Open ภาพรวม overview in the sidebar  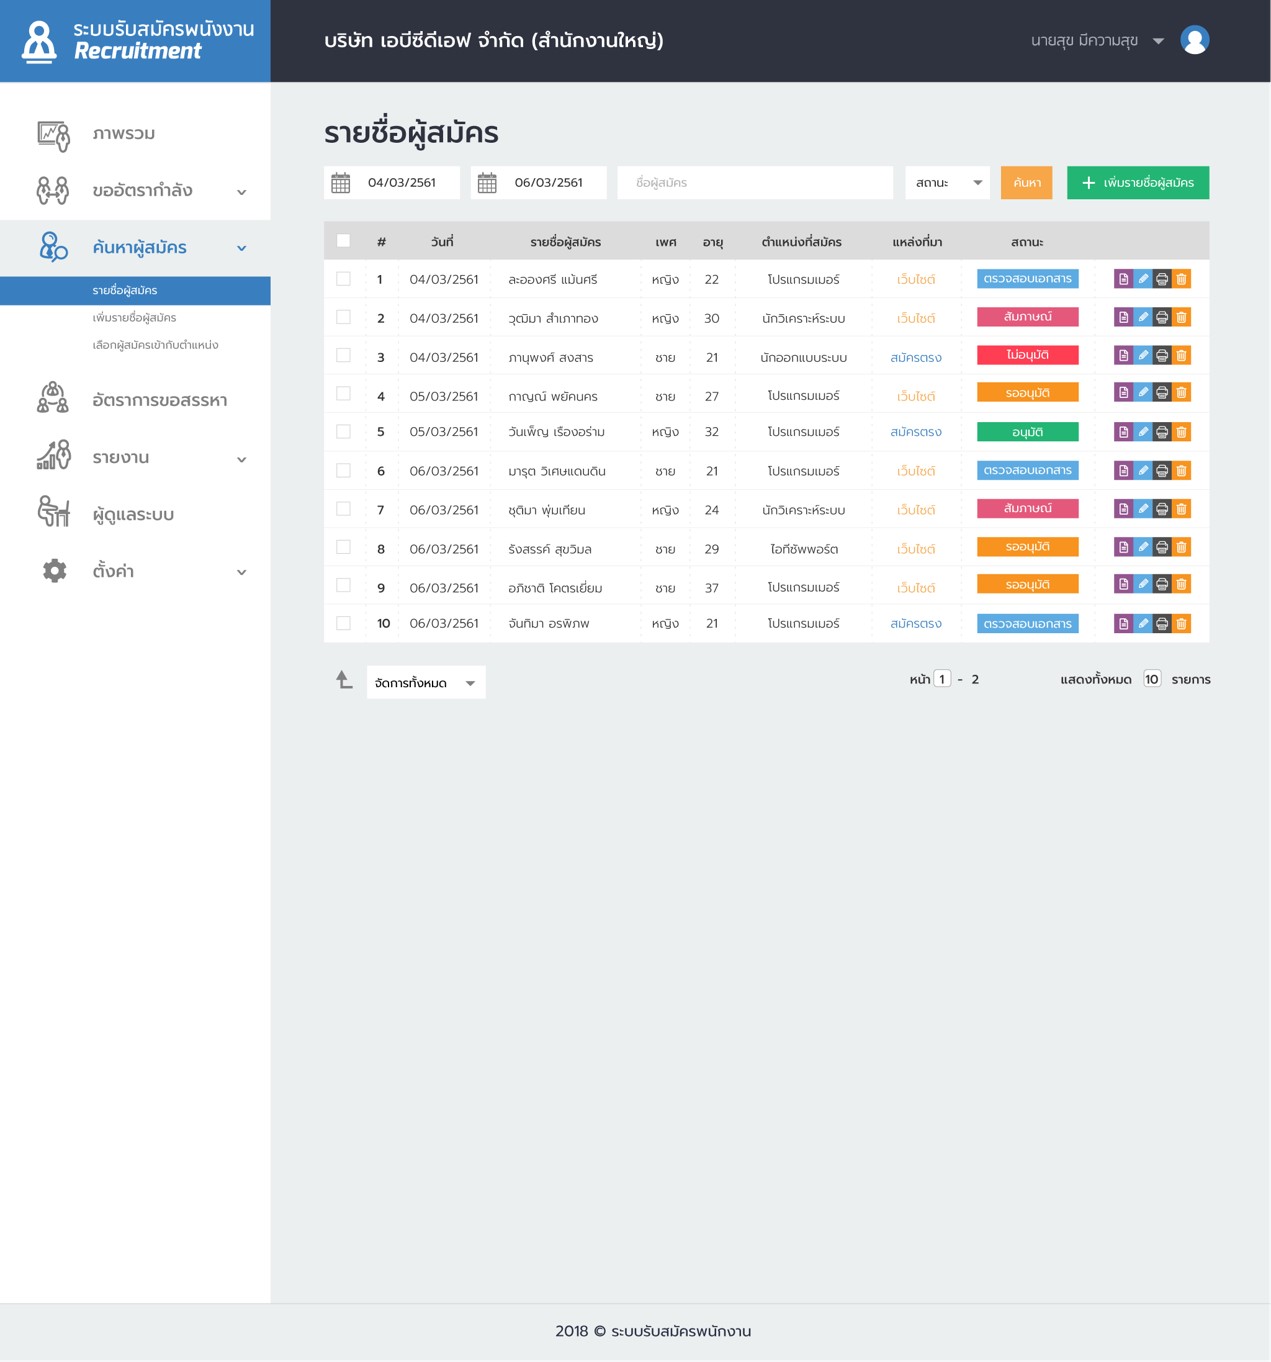[x=123, y=134]
